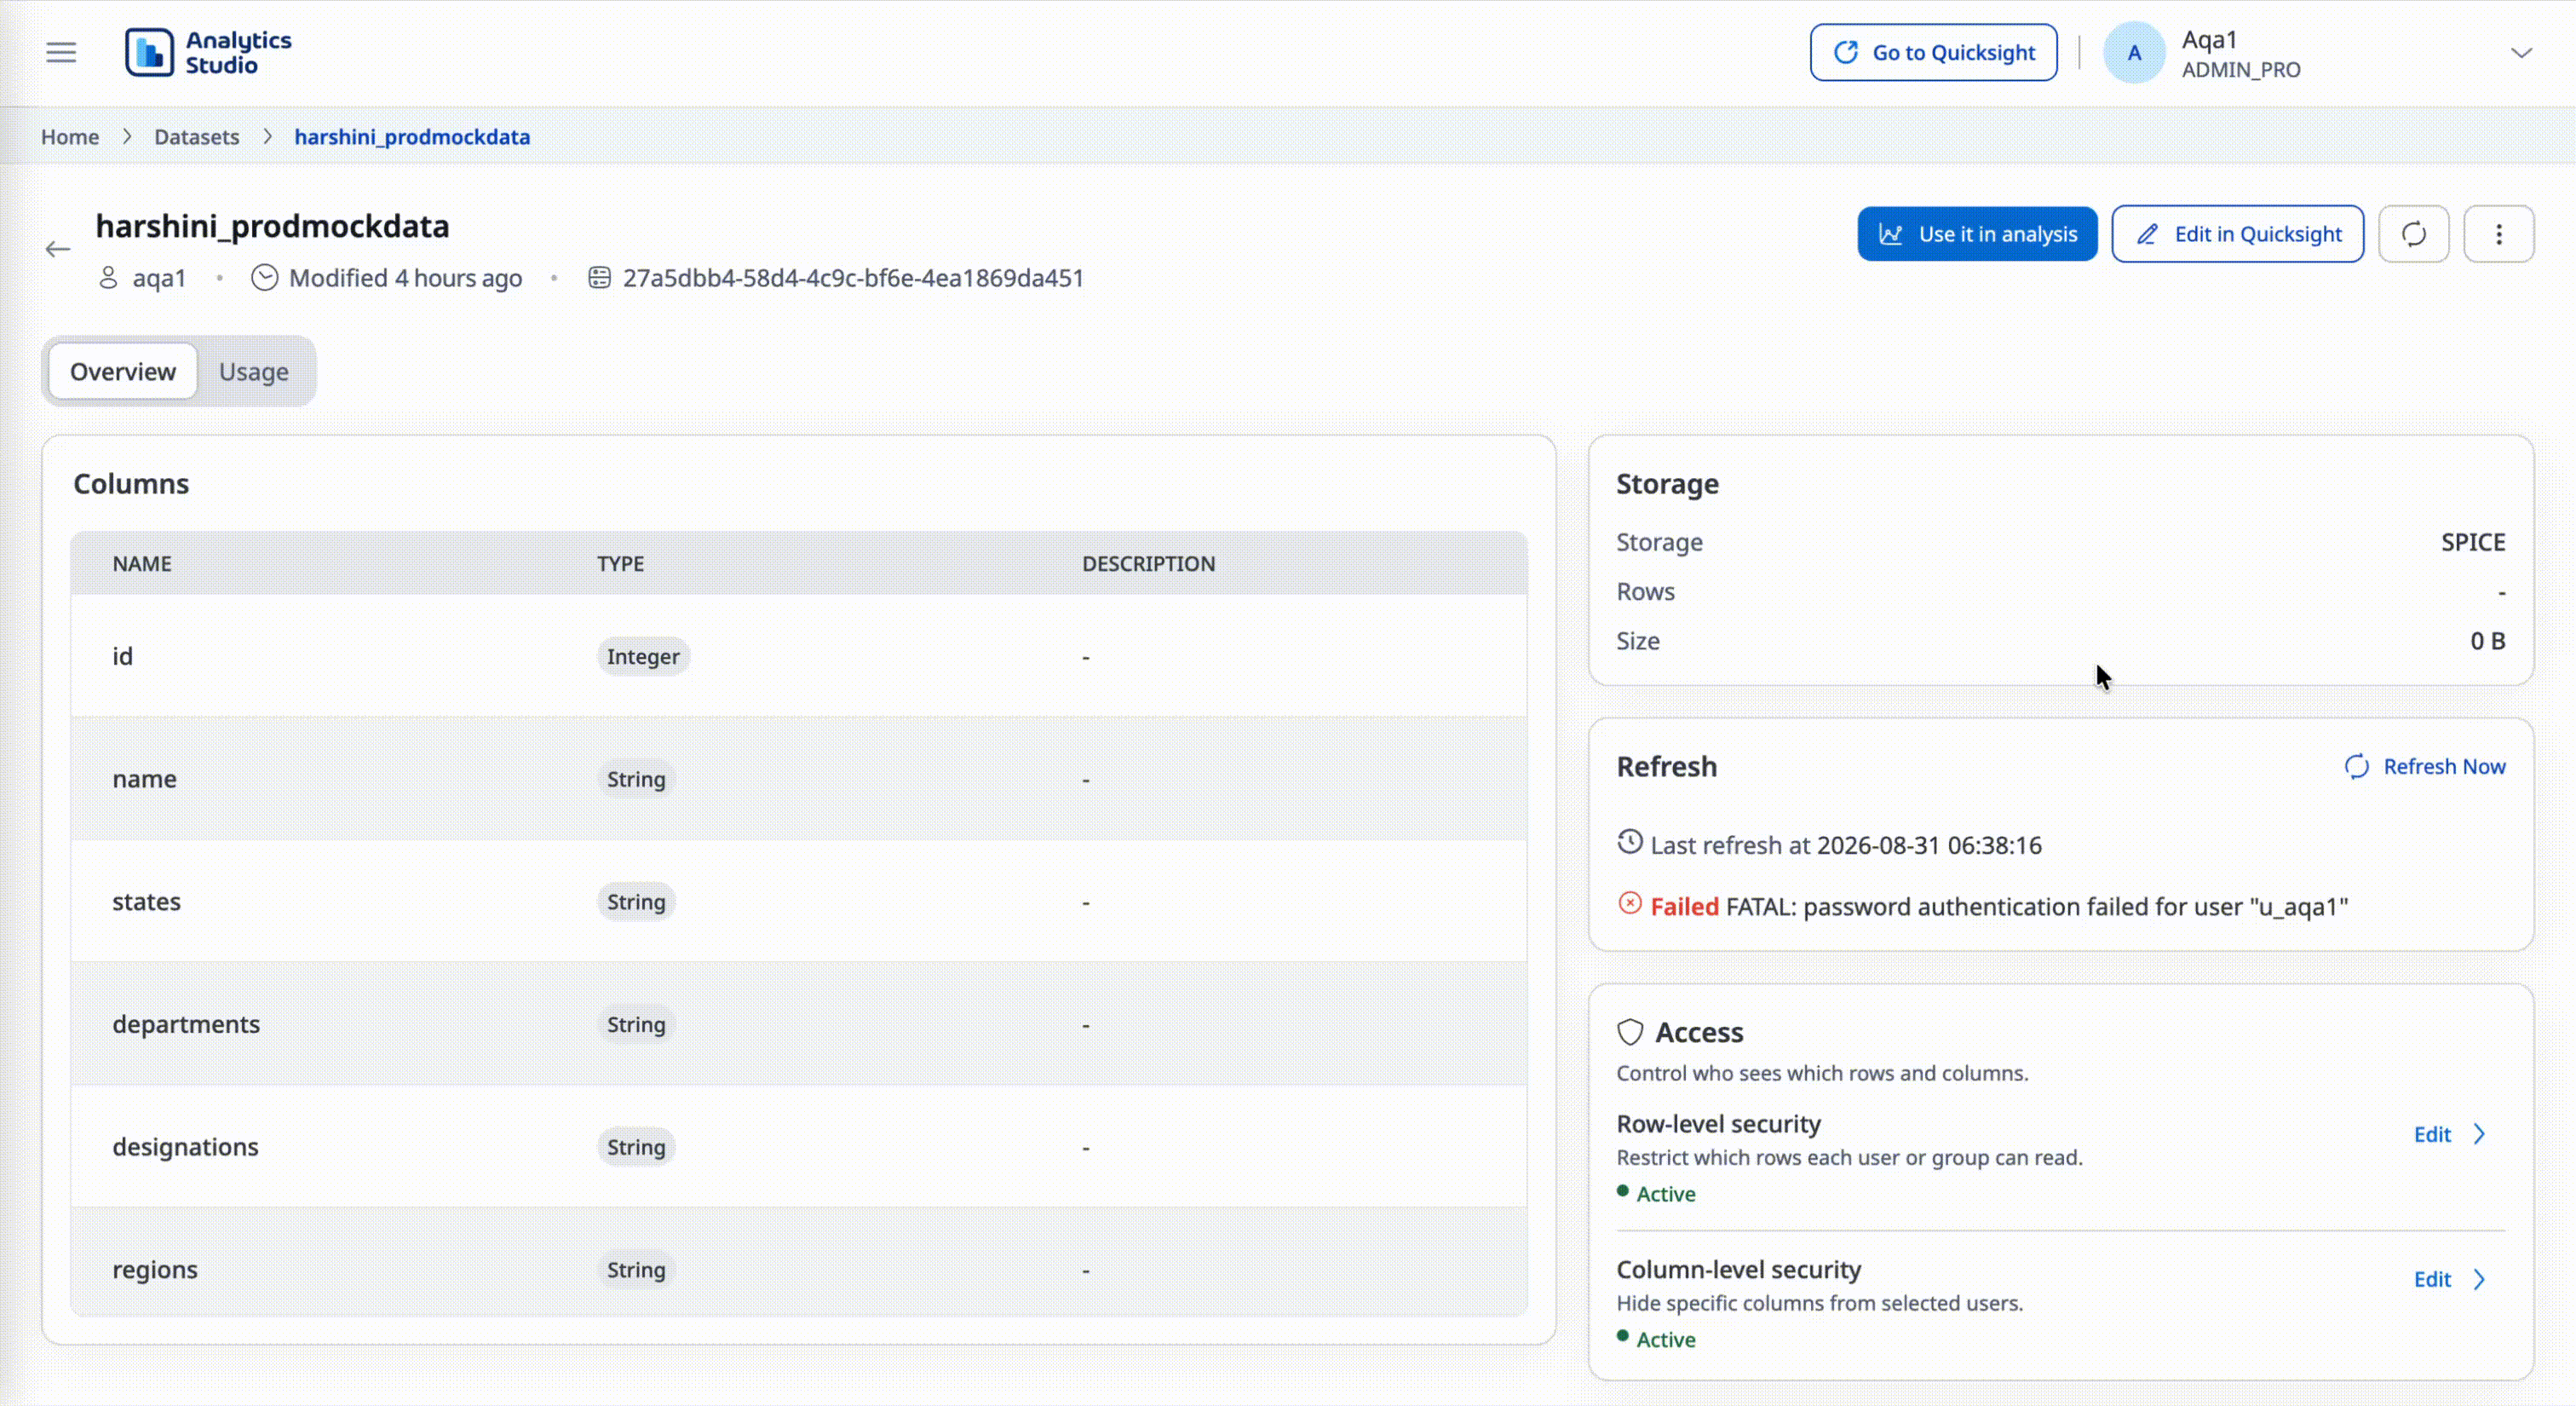Viewport: 2576px width, 1406px height.
Task: Expand the Column-level security chevron
Action: pos(2479,1280)
